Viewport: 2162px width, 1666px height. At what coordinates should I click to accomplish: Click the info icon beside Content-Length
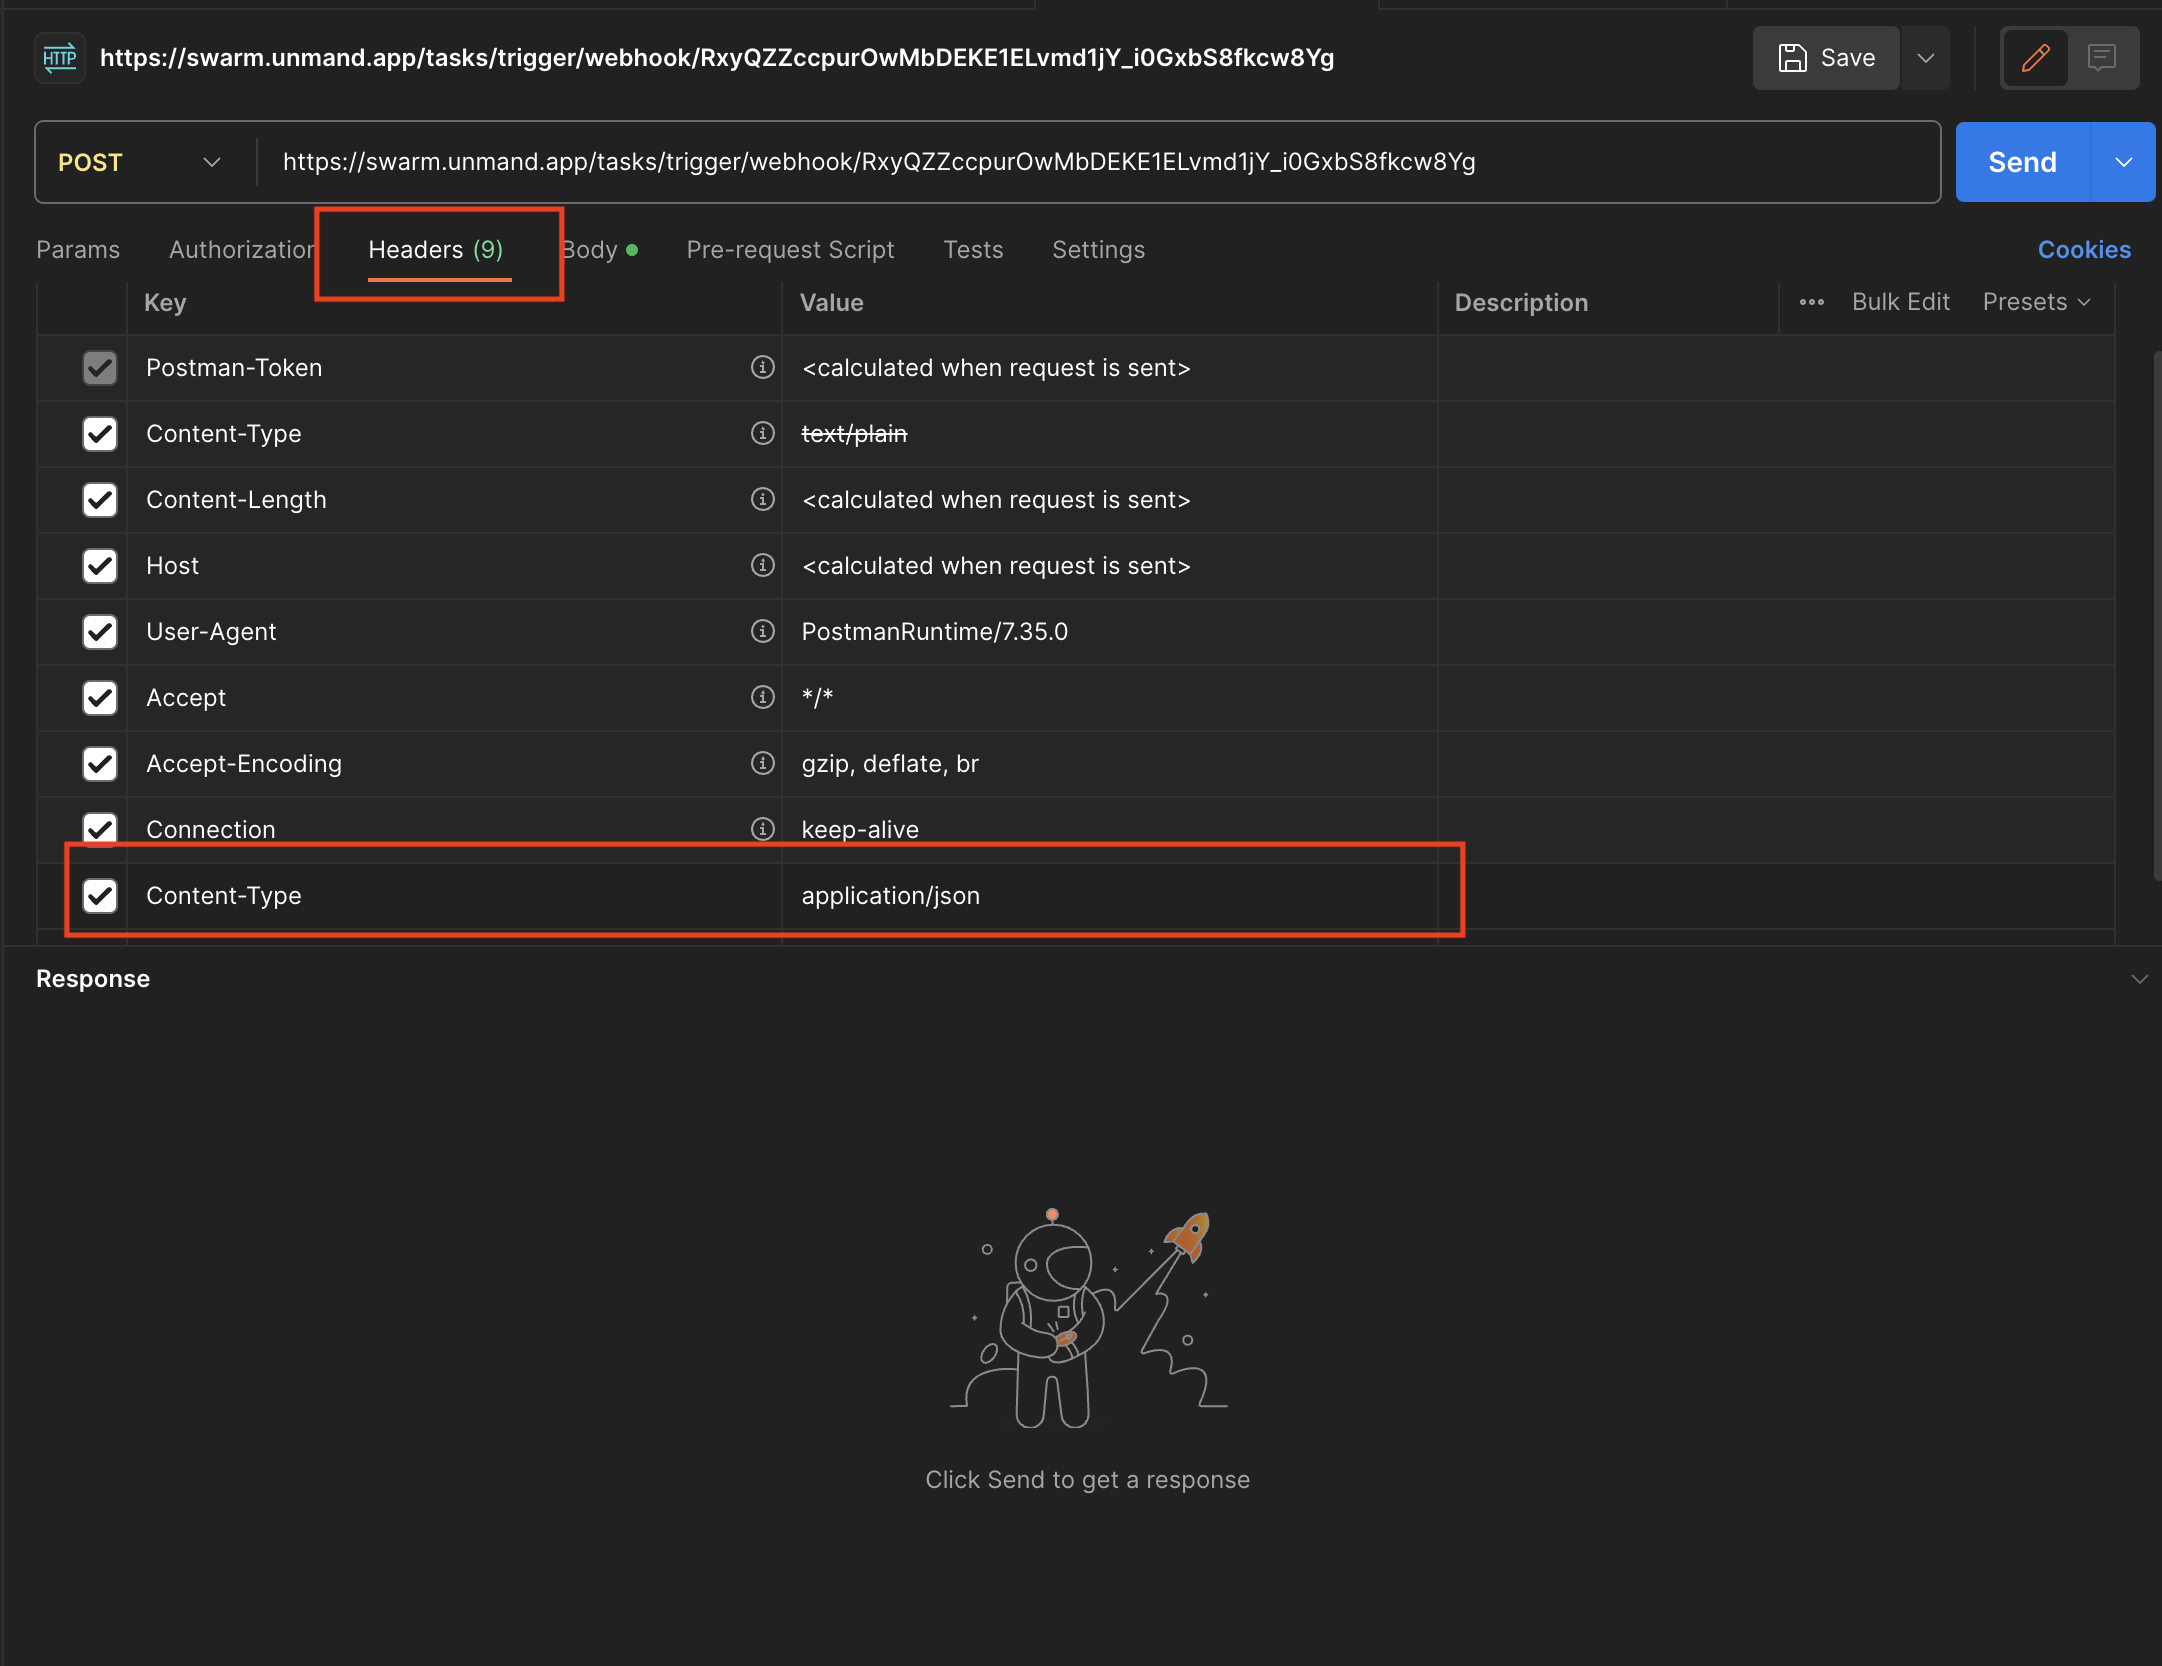click(762, 499)
